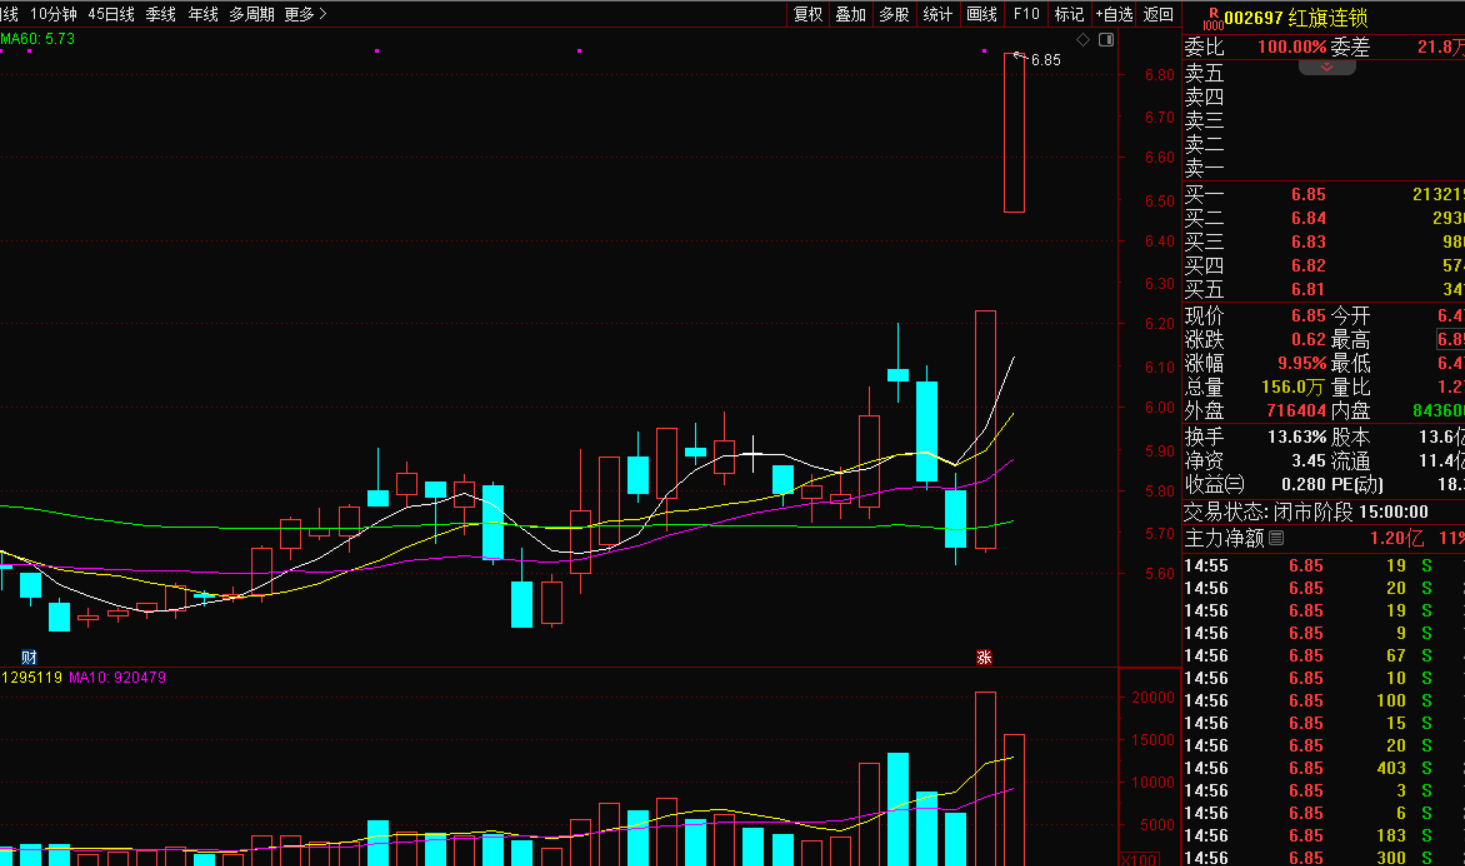
Task: Click the 涨跌 0.62 value
Action: 1308,340
